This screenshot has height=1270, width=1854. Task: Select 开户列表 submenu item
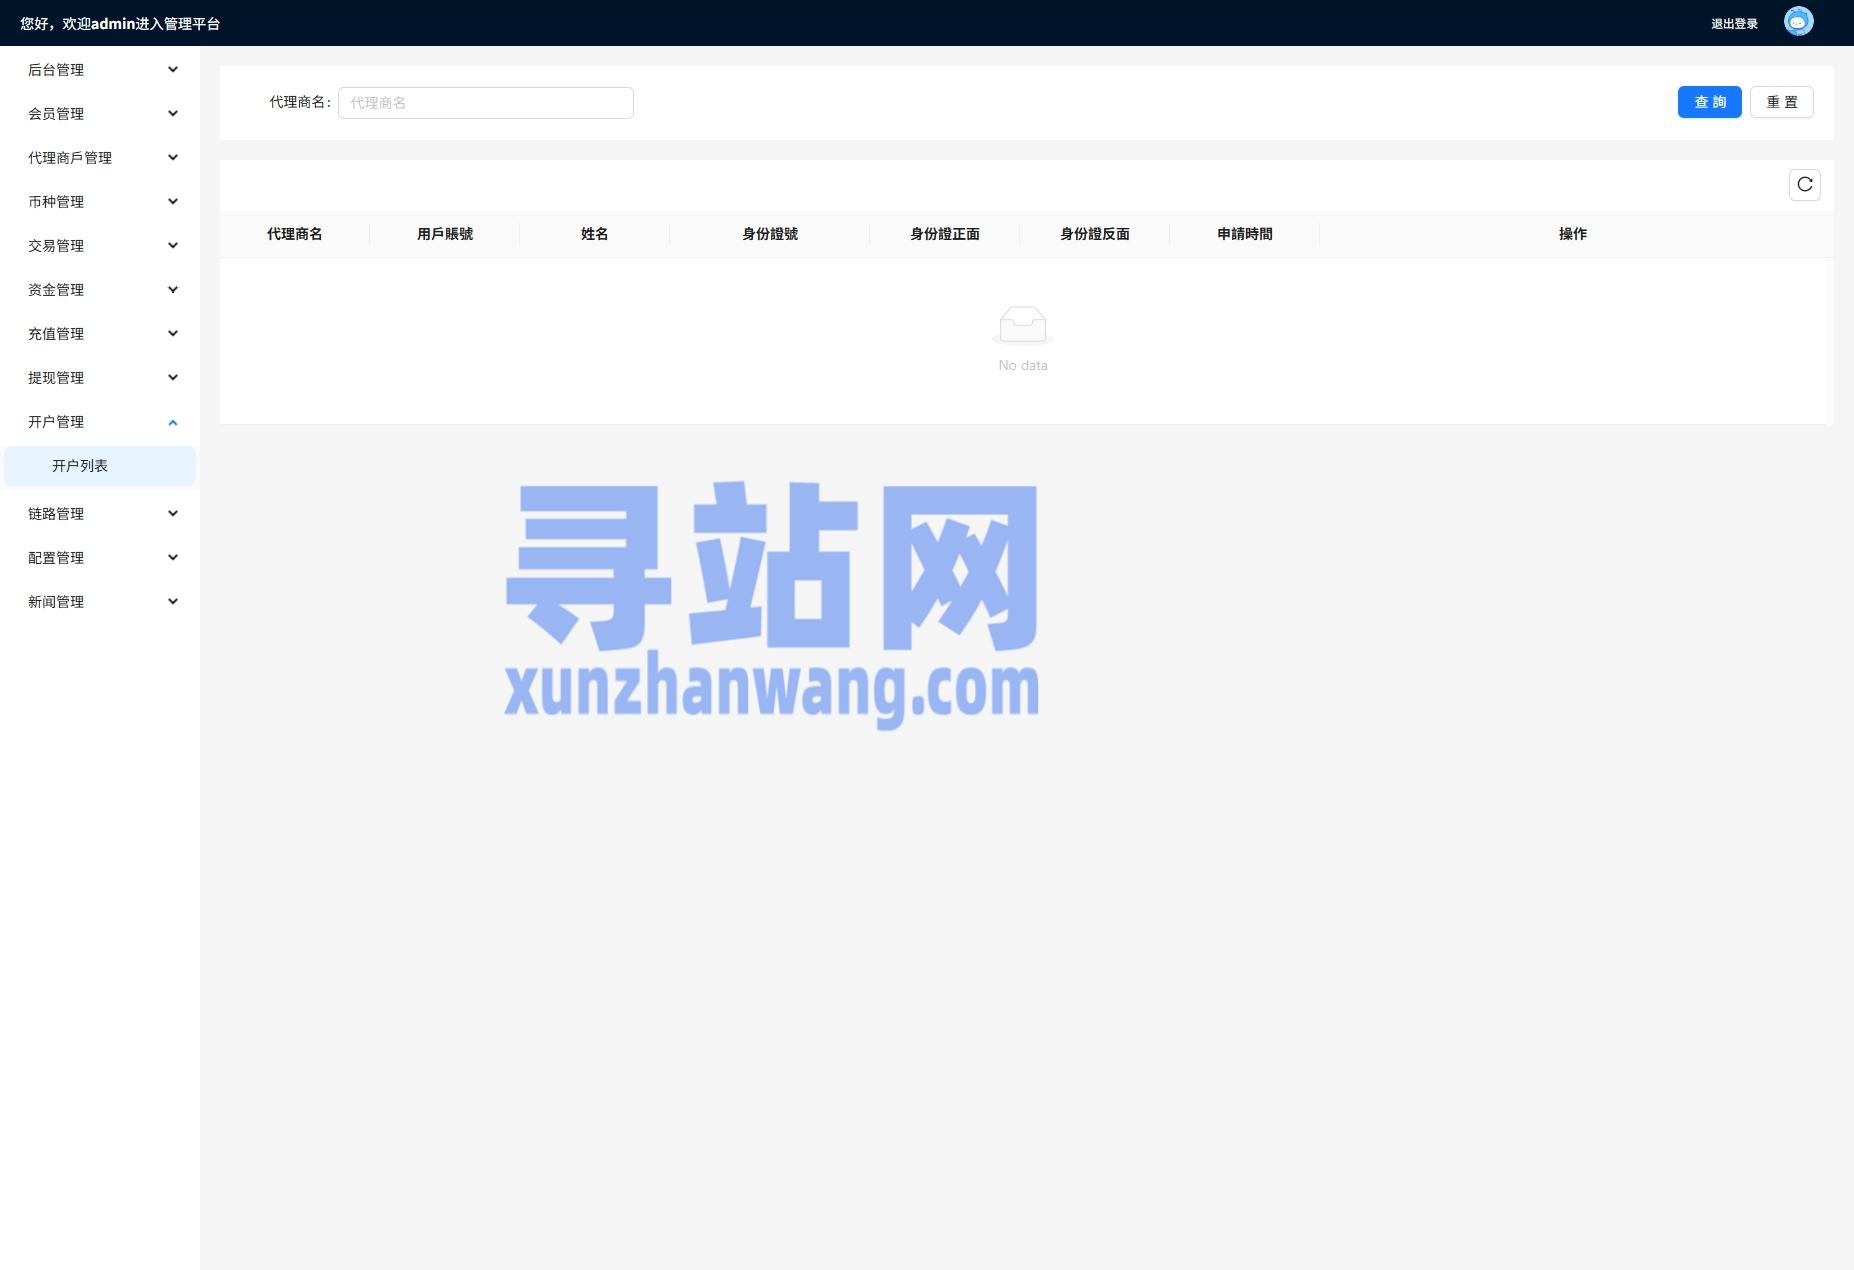pos(100,466)
